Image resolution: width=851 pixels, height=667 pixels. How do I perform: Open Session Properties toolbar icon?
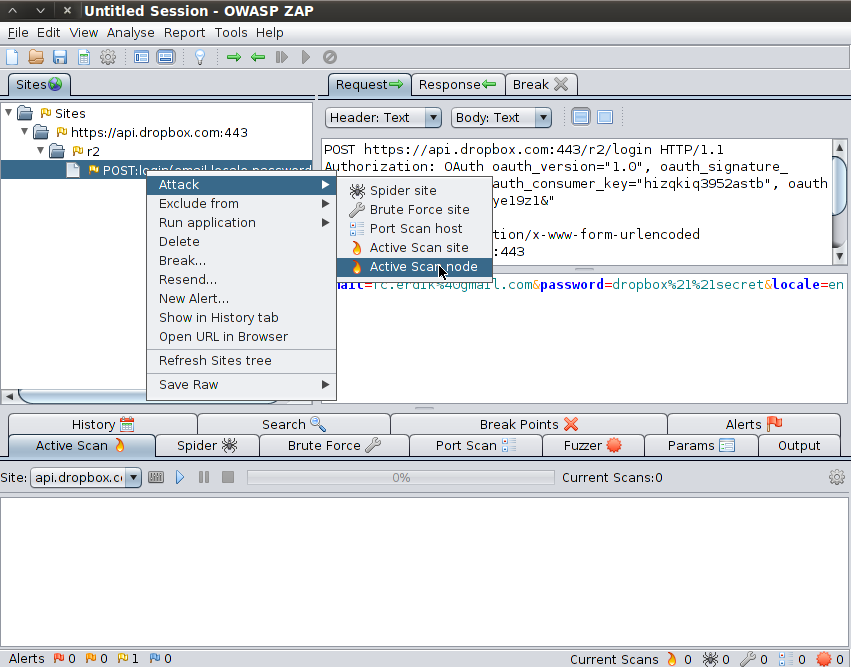tap(84, 57)
